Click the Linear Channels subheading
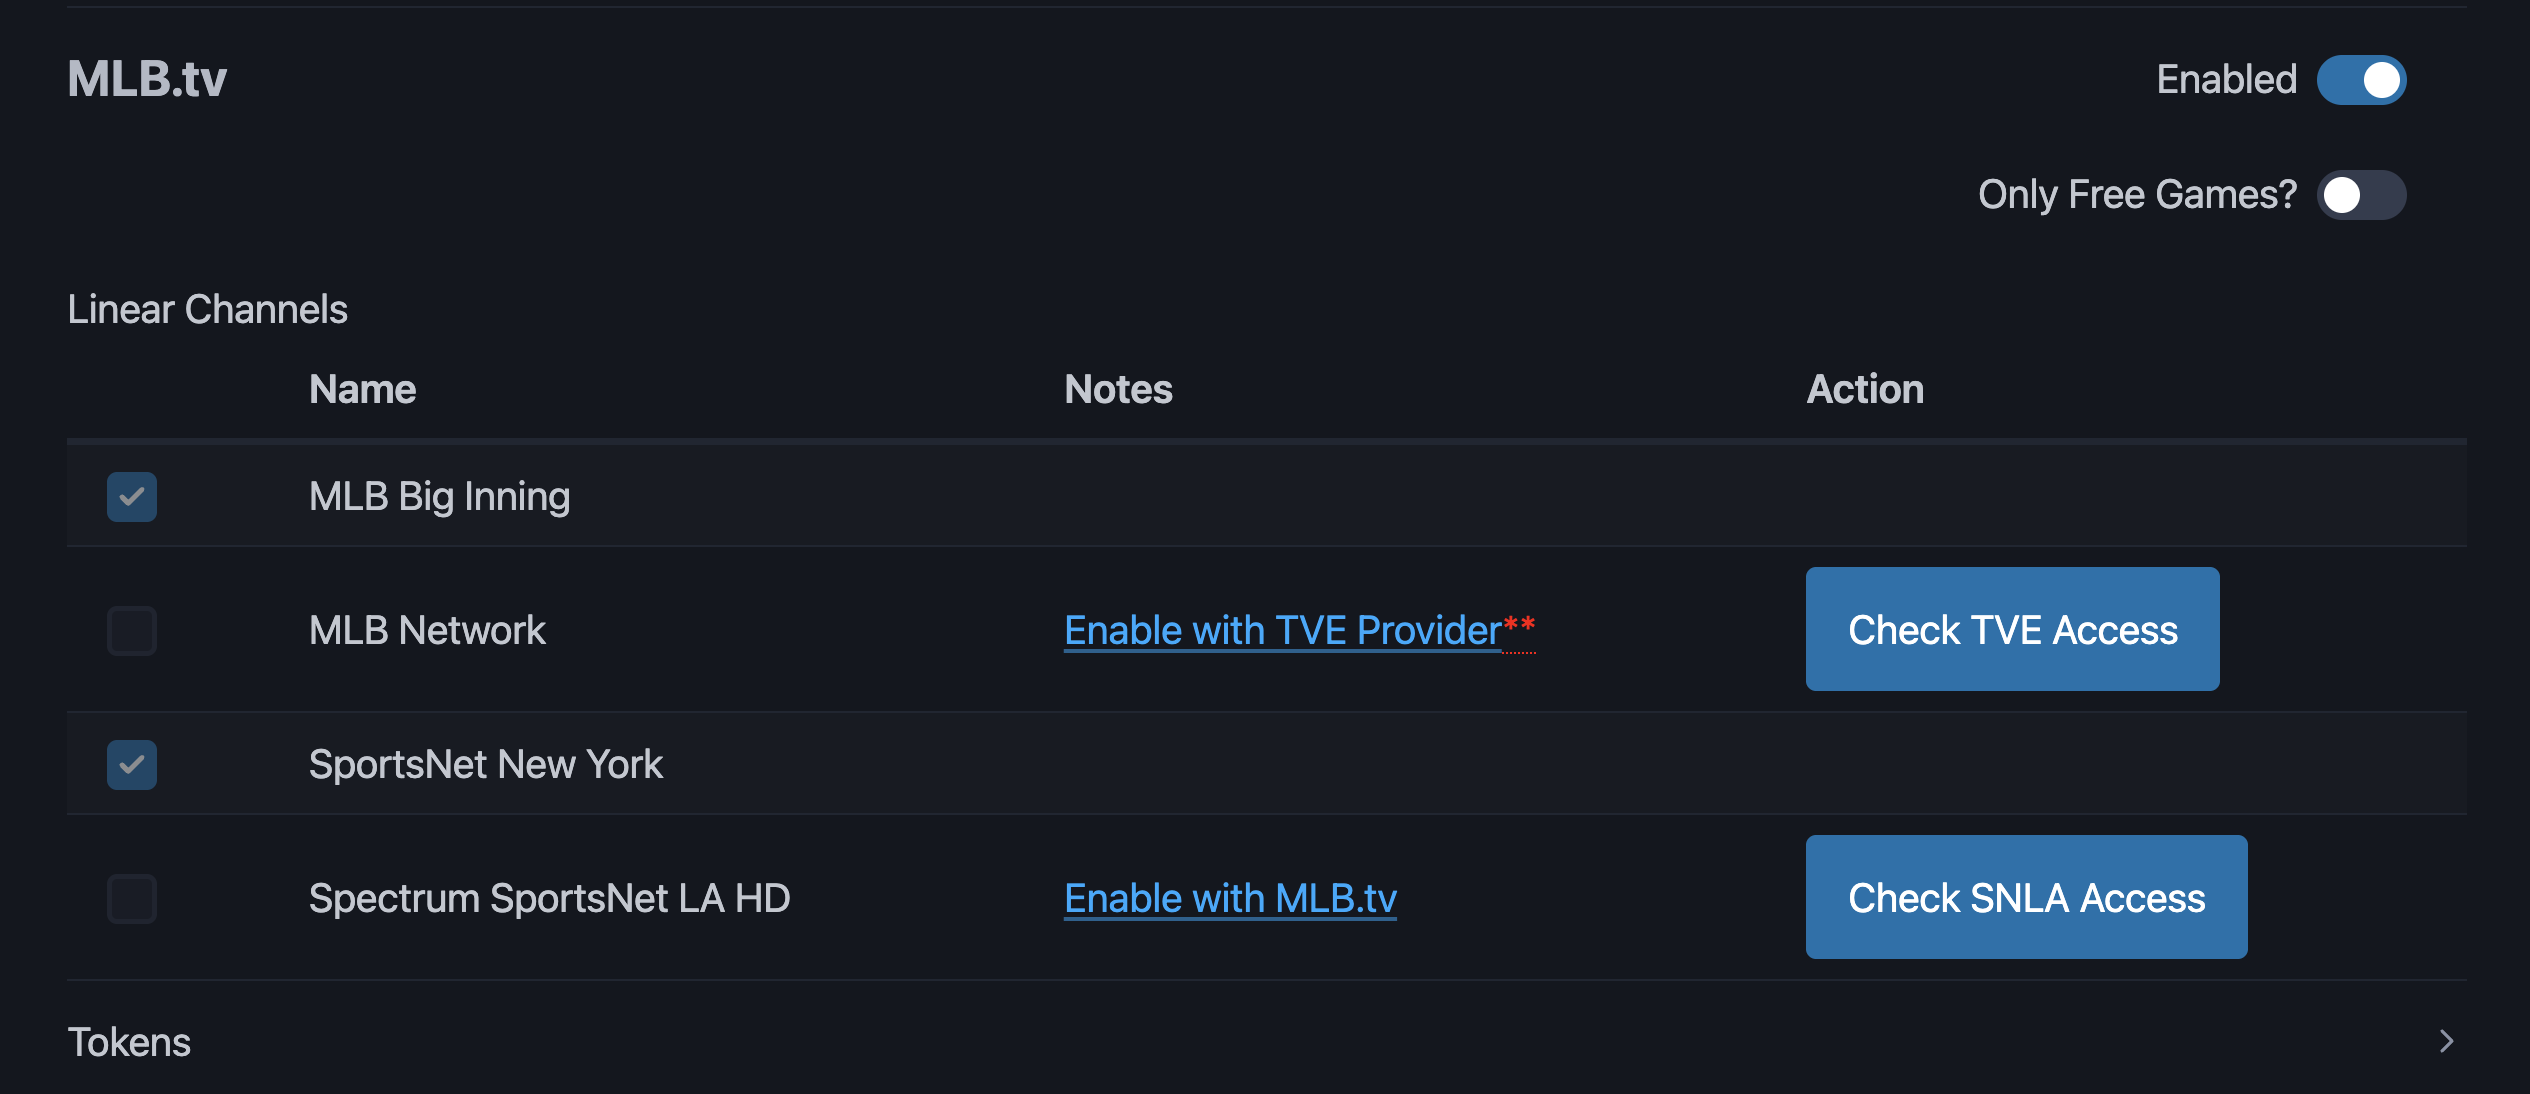Screen dimensions: 2530x1094 click(x=207, y=310)
